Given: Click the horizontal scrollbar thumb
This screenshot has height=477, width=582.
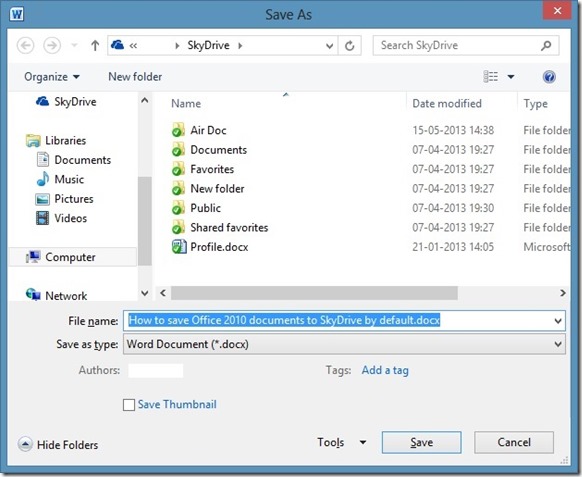Looking at the screenshot, I should (314, 293).
